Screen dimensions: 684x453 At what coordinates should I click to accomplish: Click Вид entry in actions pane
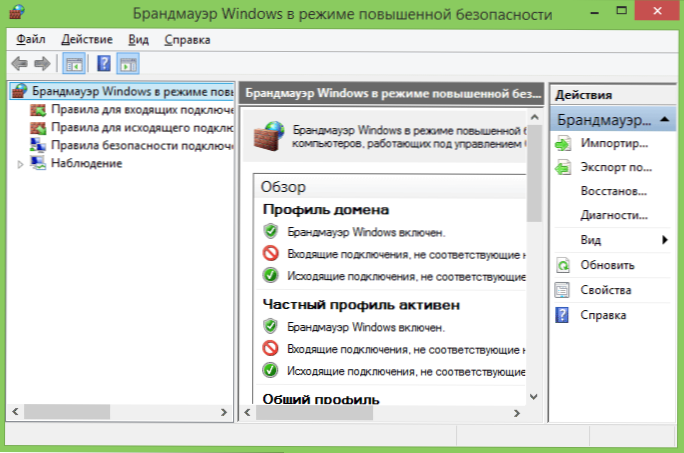[x=591, y=240]
